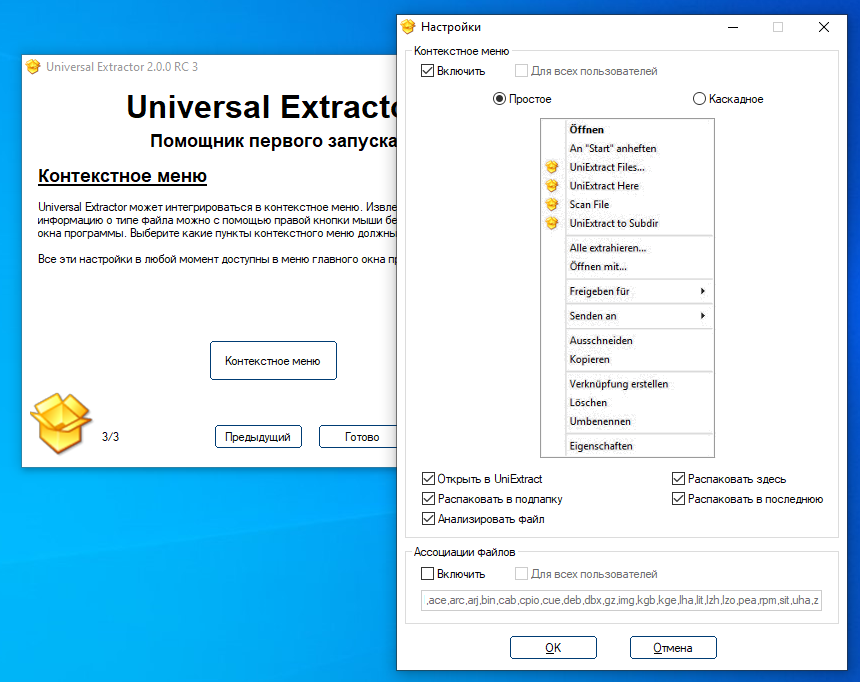Click the Ассоциации файлов group label

(x=465, y=552)
